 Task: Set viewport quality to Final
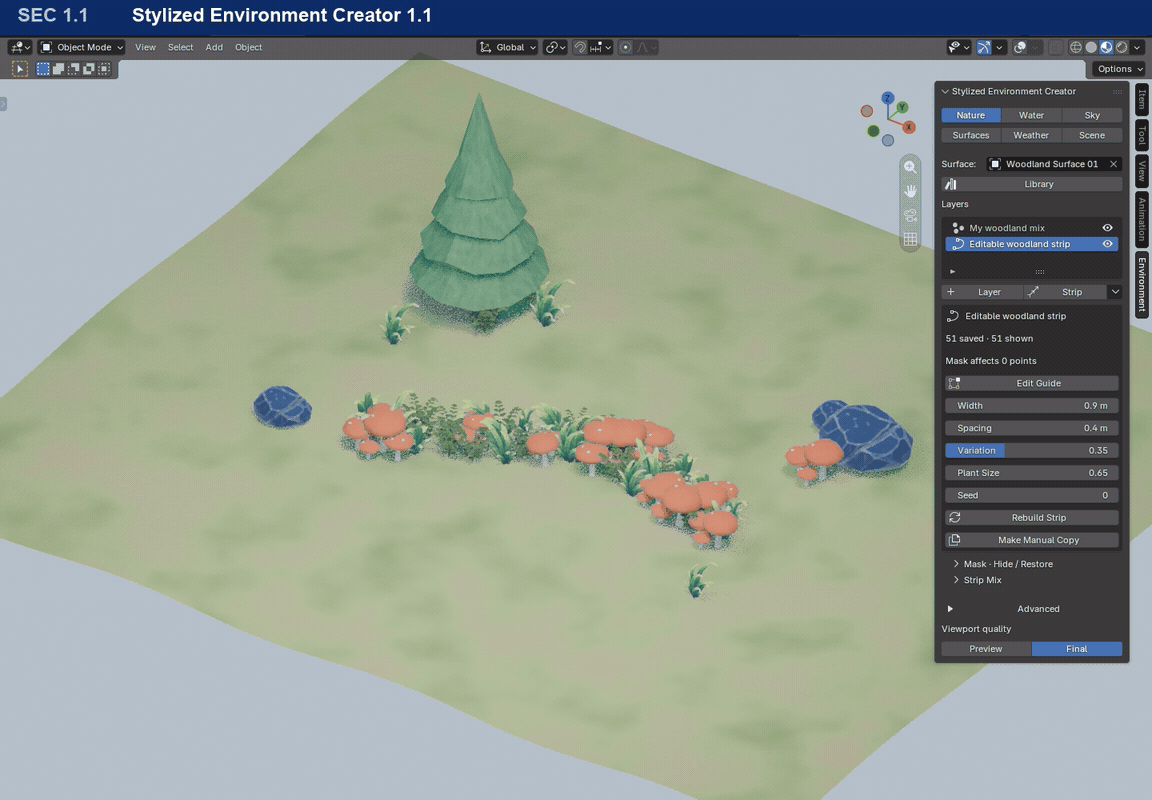point(1077,649)
